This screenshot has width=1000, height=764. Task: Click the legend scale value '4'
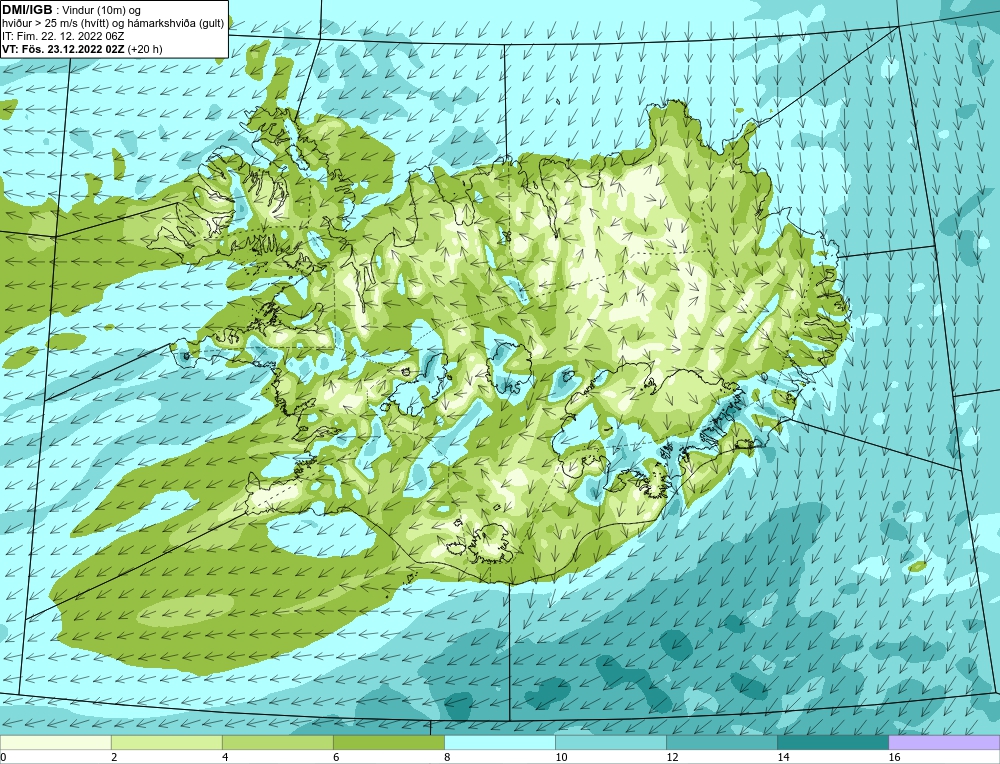click(x=225, y=757)
